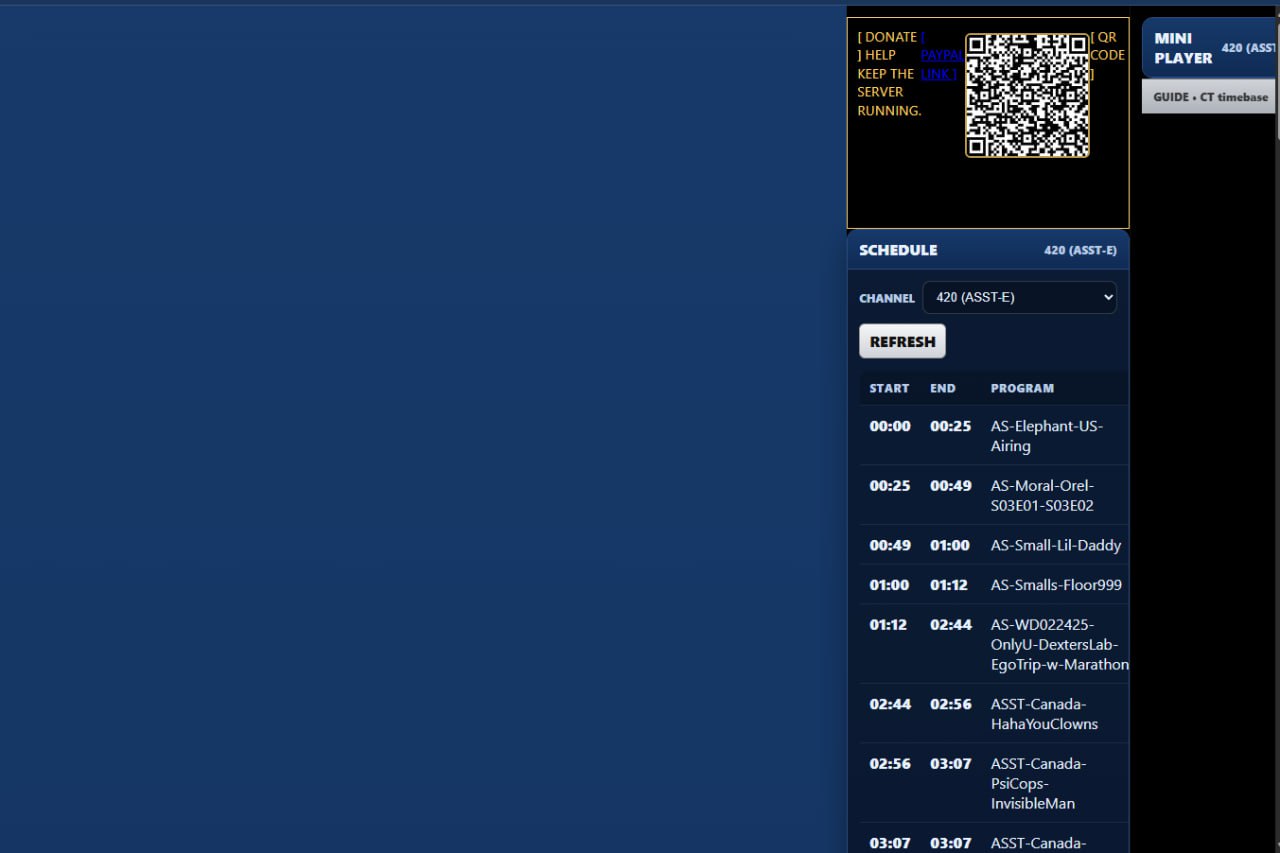
Task: Select the AS-Small-Lil-Daddy program
Action: coord(1055,545)
